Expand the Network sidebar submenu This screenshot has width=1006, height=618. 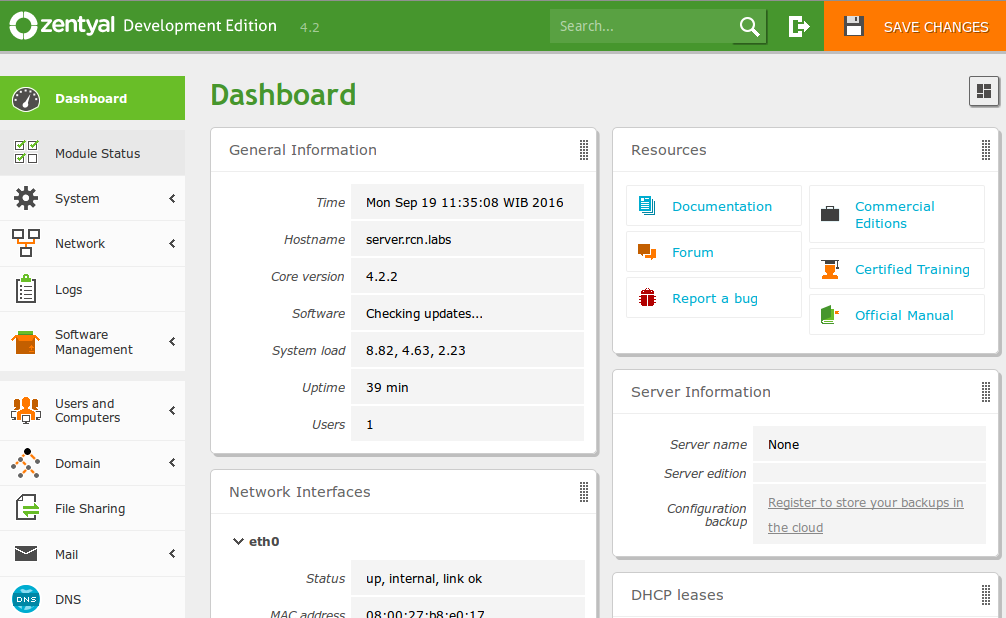(172, 243)
